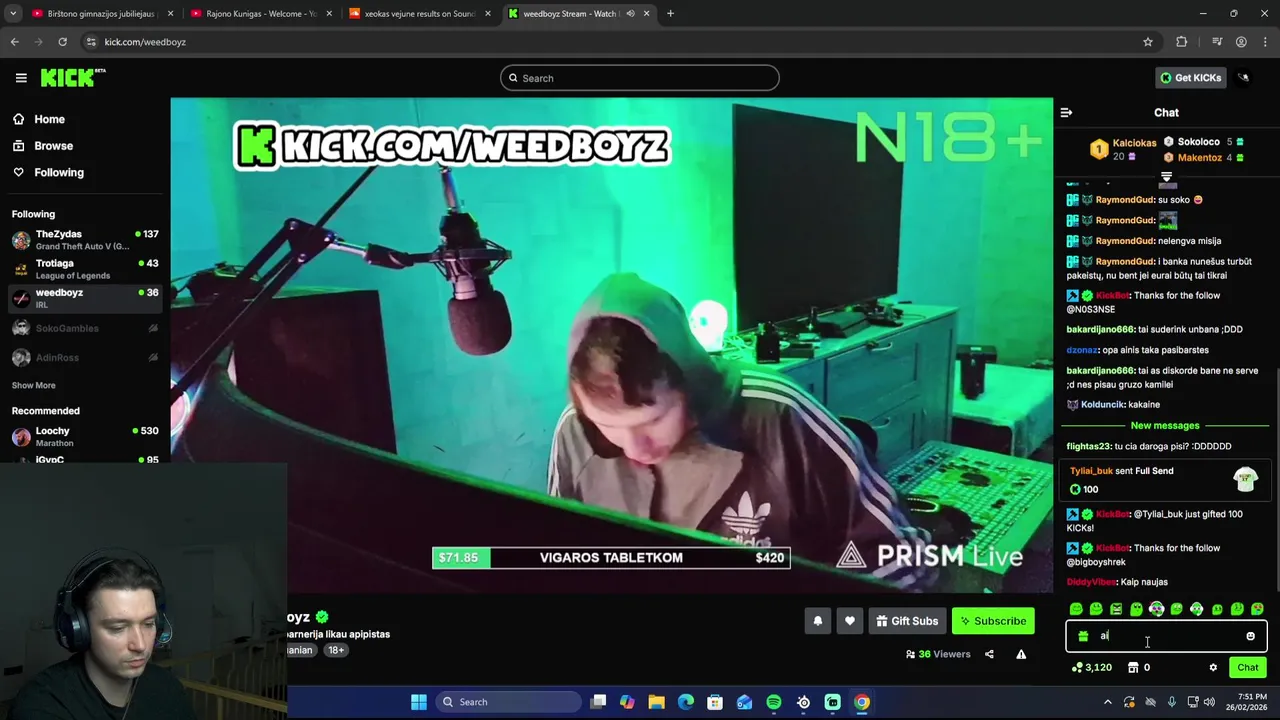Click the Get KICKs button
This screenshot has height=720, width=1280.
tap(1190, 78)
